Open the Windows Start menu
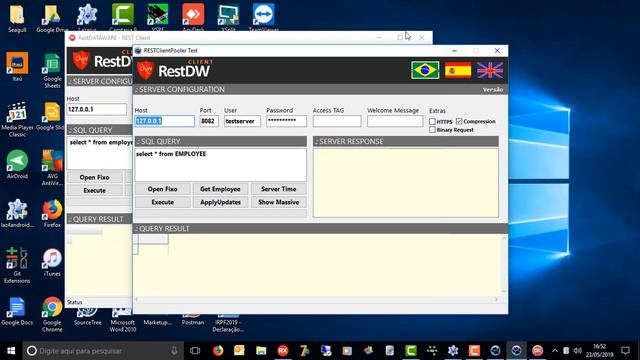 click(11, 351)
